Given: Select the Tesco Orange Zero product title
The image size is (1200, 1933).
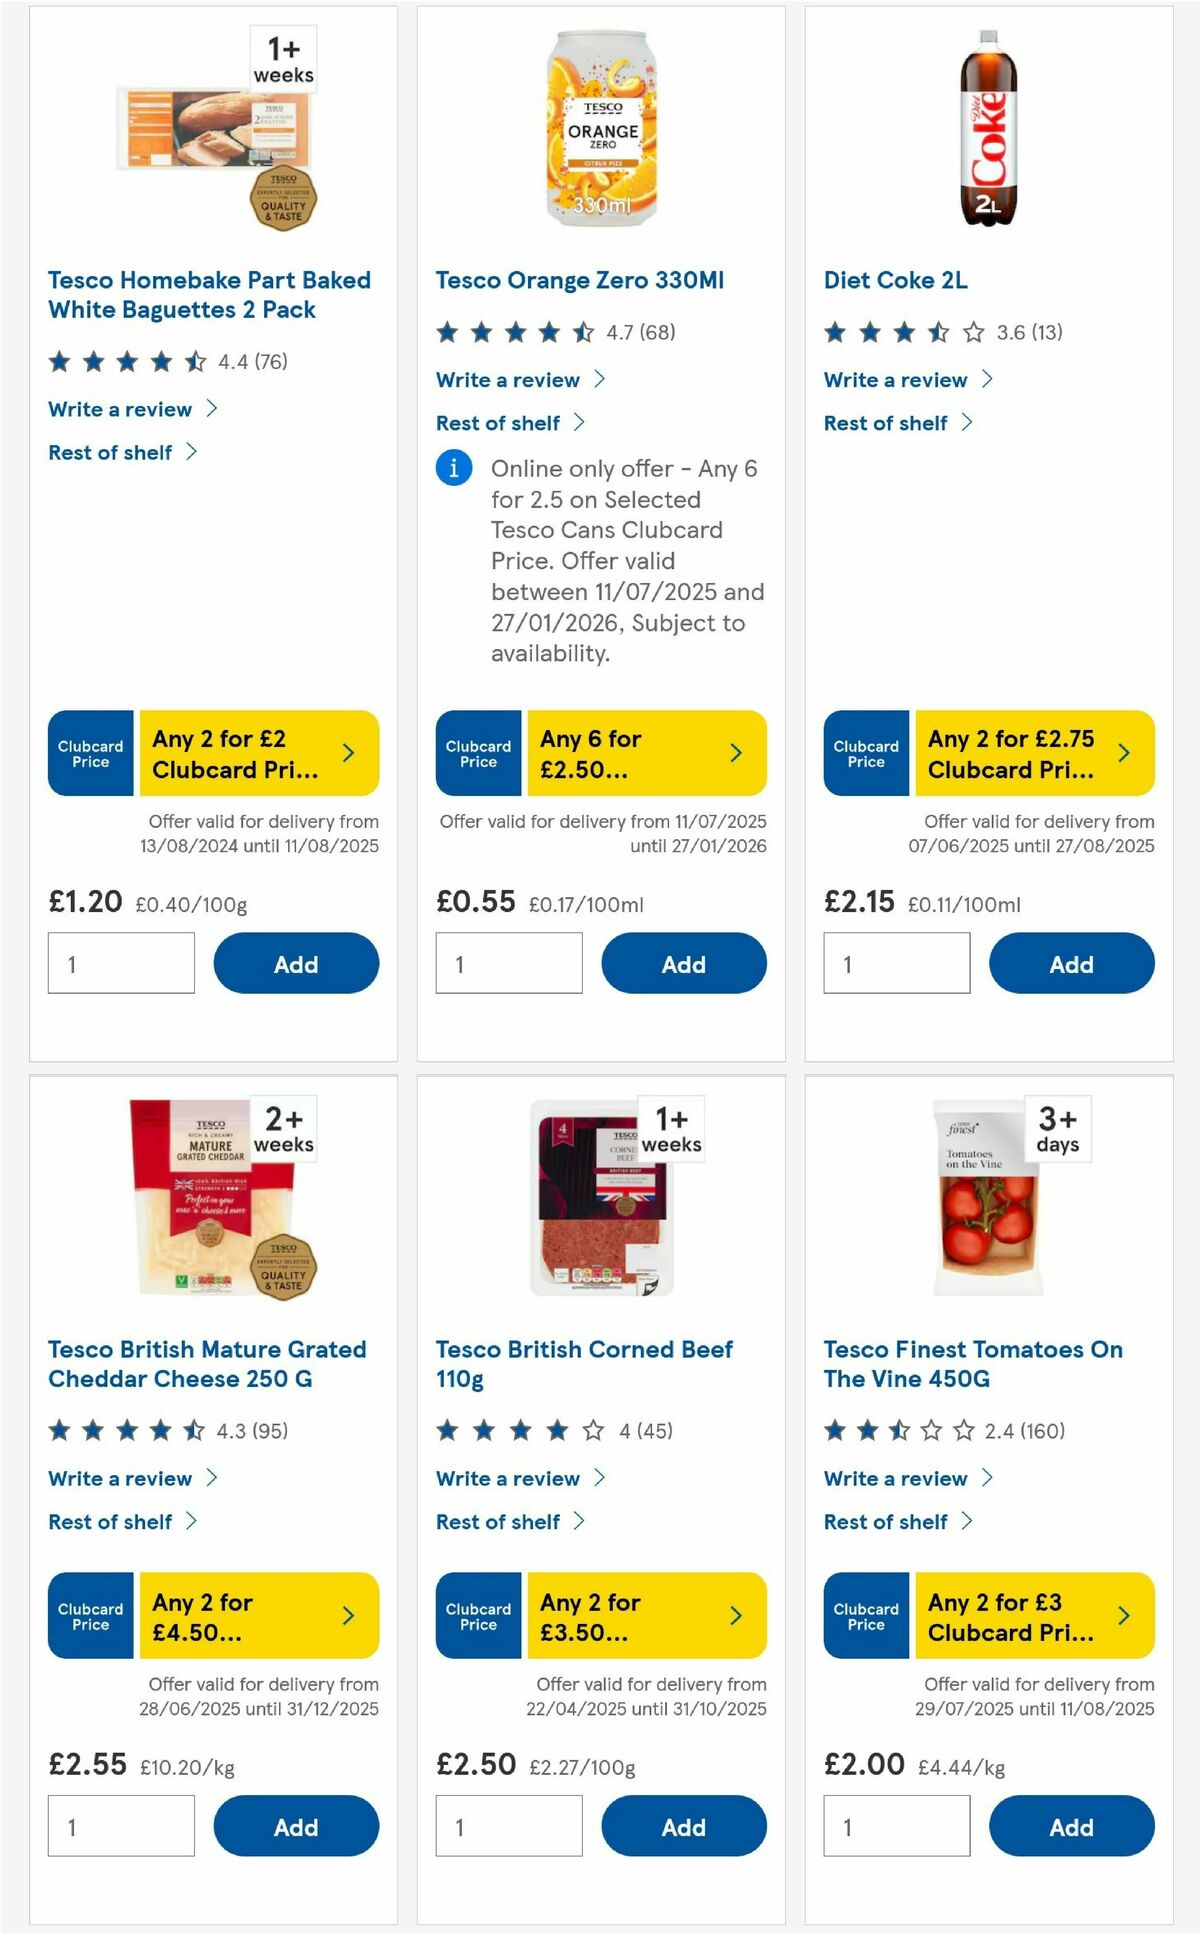Looking at the screenshot, I should point(580,281).
